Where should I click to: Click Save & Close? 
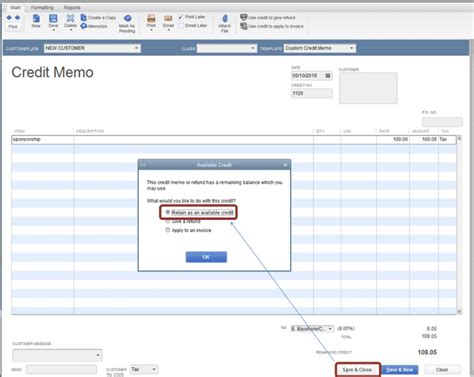[x=357, y=370]
